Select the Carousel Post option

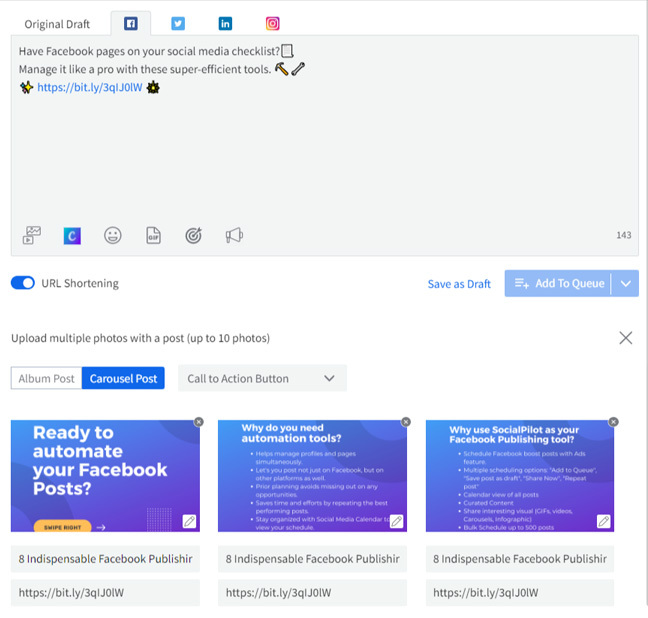(123, 378)
